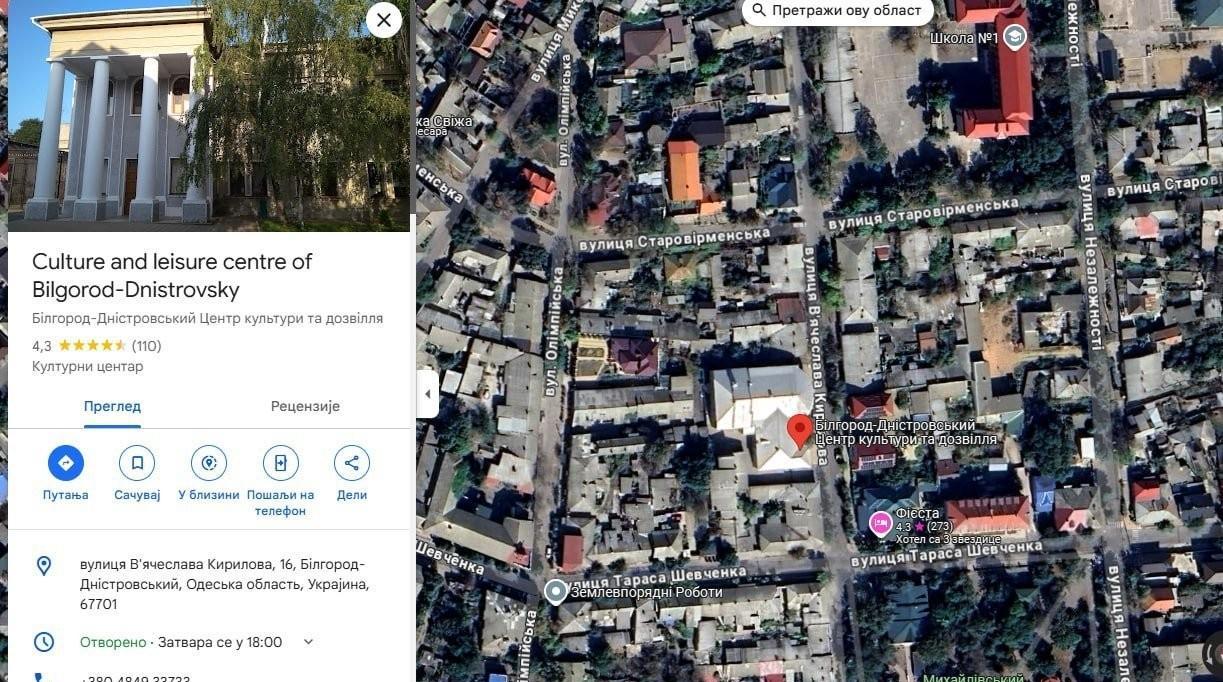The width and height of the screenshot is (1223, 682).
Task: Open the building photo thumbnail
Action: 209,116
